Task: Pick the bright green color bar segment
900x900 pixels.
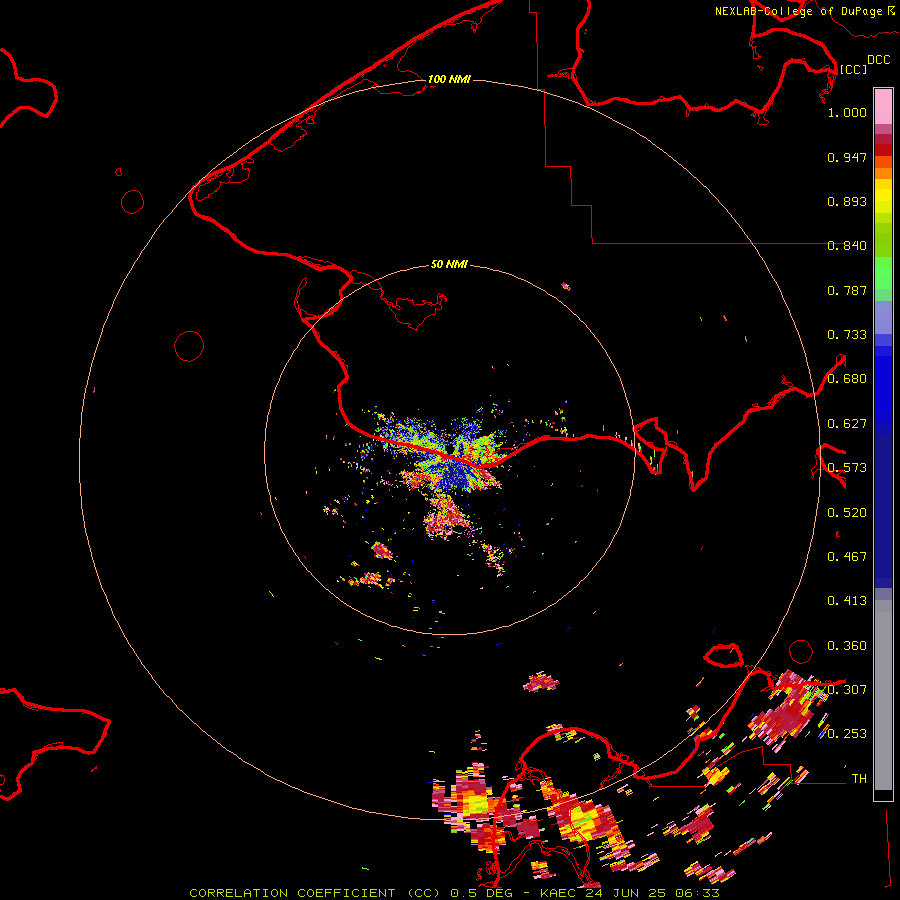Action: [x=883, y=273]
